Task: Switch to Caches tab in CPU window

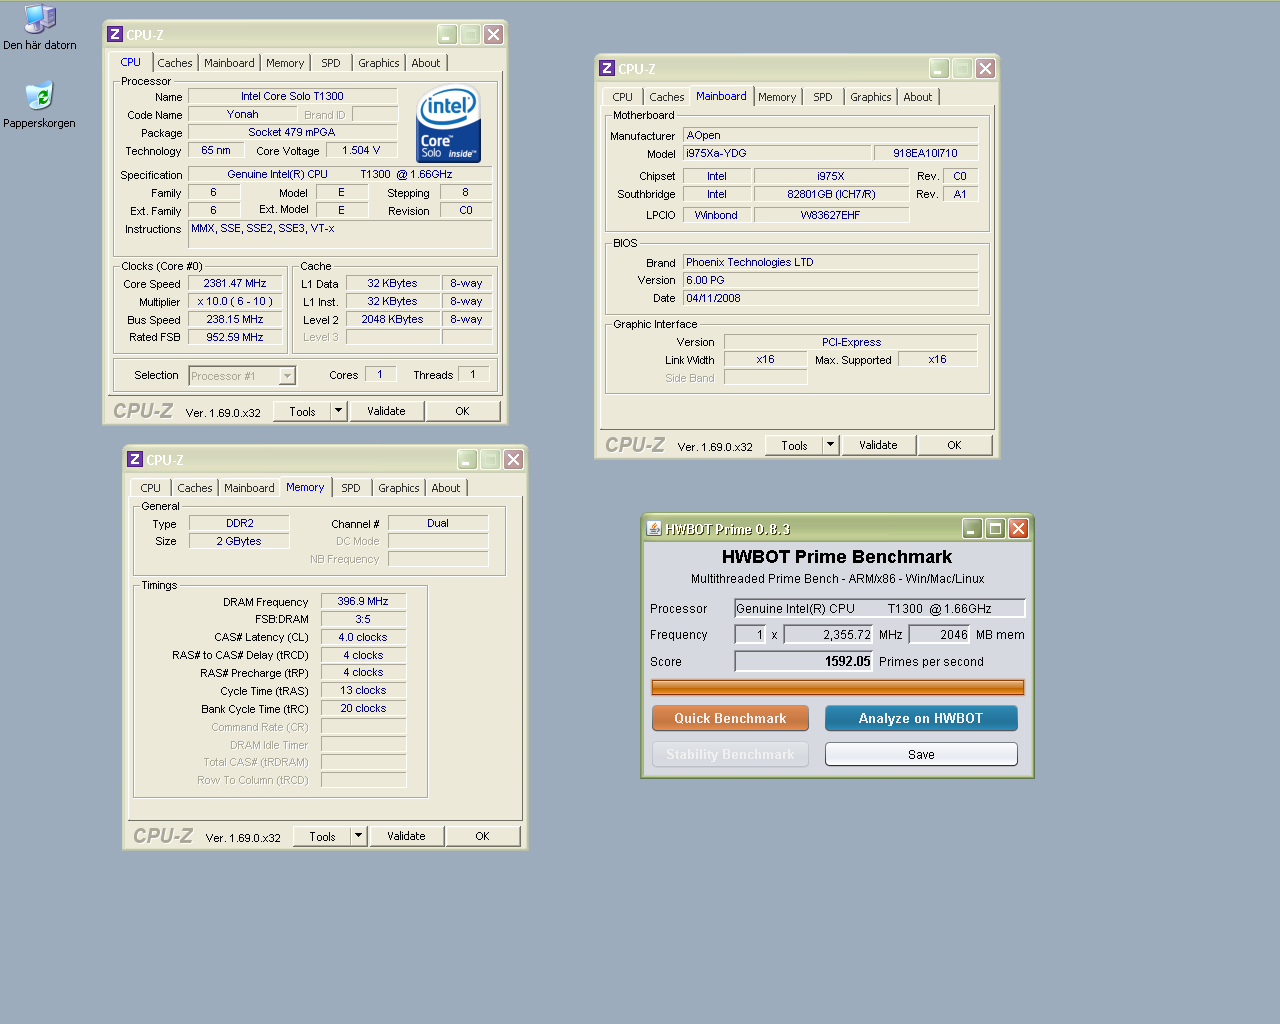Action: pos(175,63)
